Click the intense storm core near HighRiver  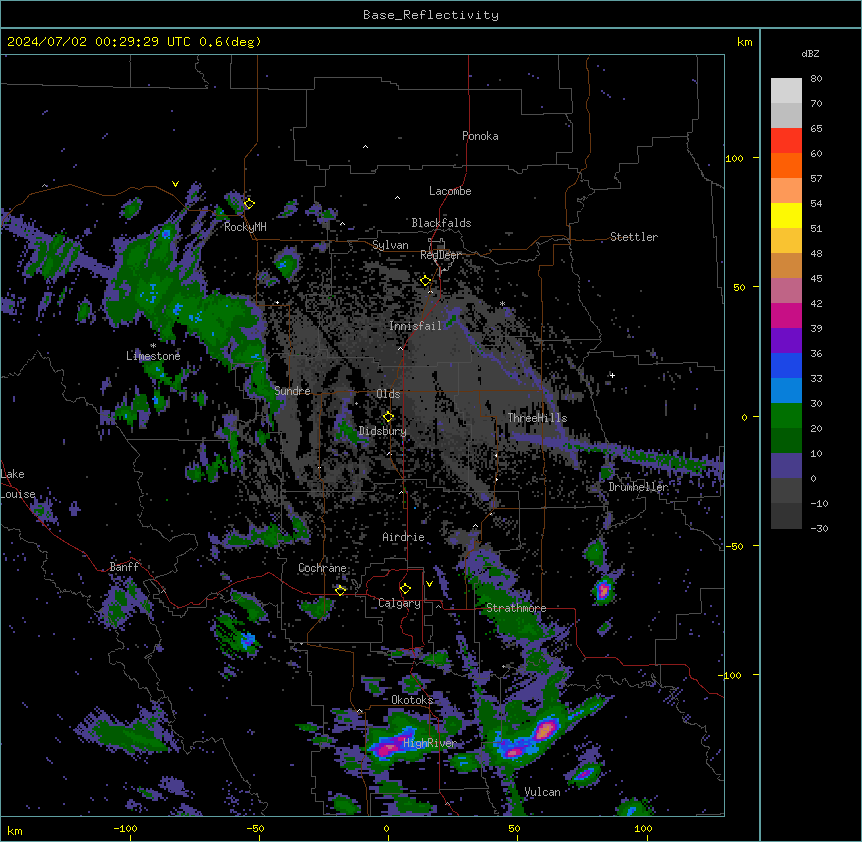[388, 747]
